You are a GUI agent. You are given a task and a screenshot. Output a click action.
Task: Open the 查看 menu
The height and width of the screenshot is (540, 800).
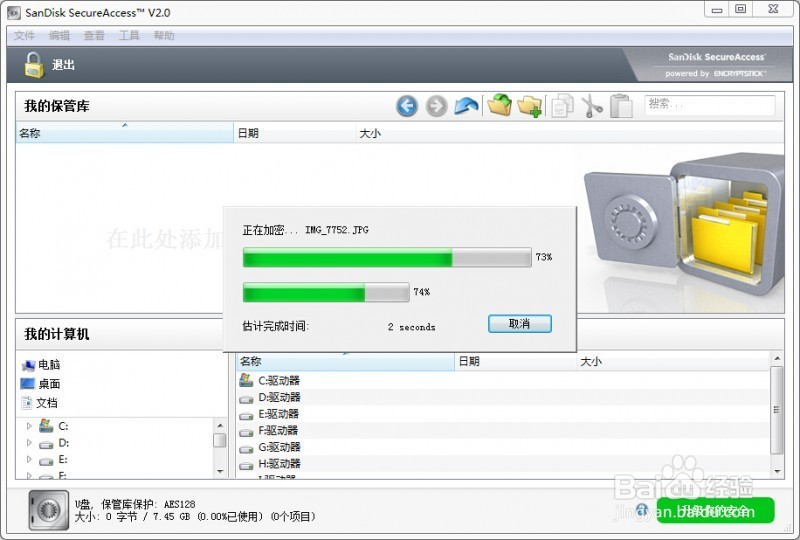pos(94,35)
